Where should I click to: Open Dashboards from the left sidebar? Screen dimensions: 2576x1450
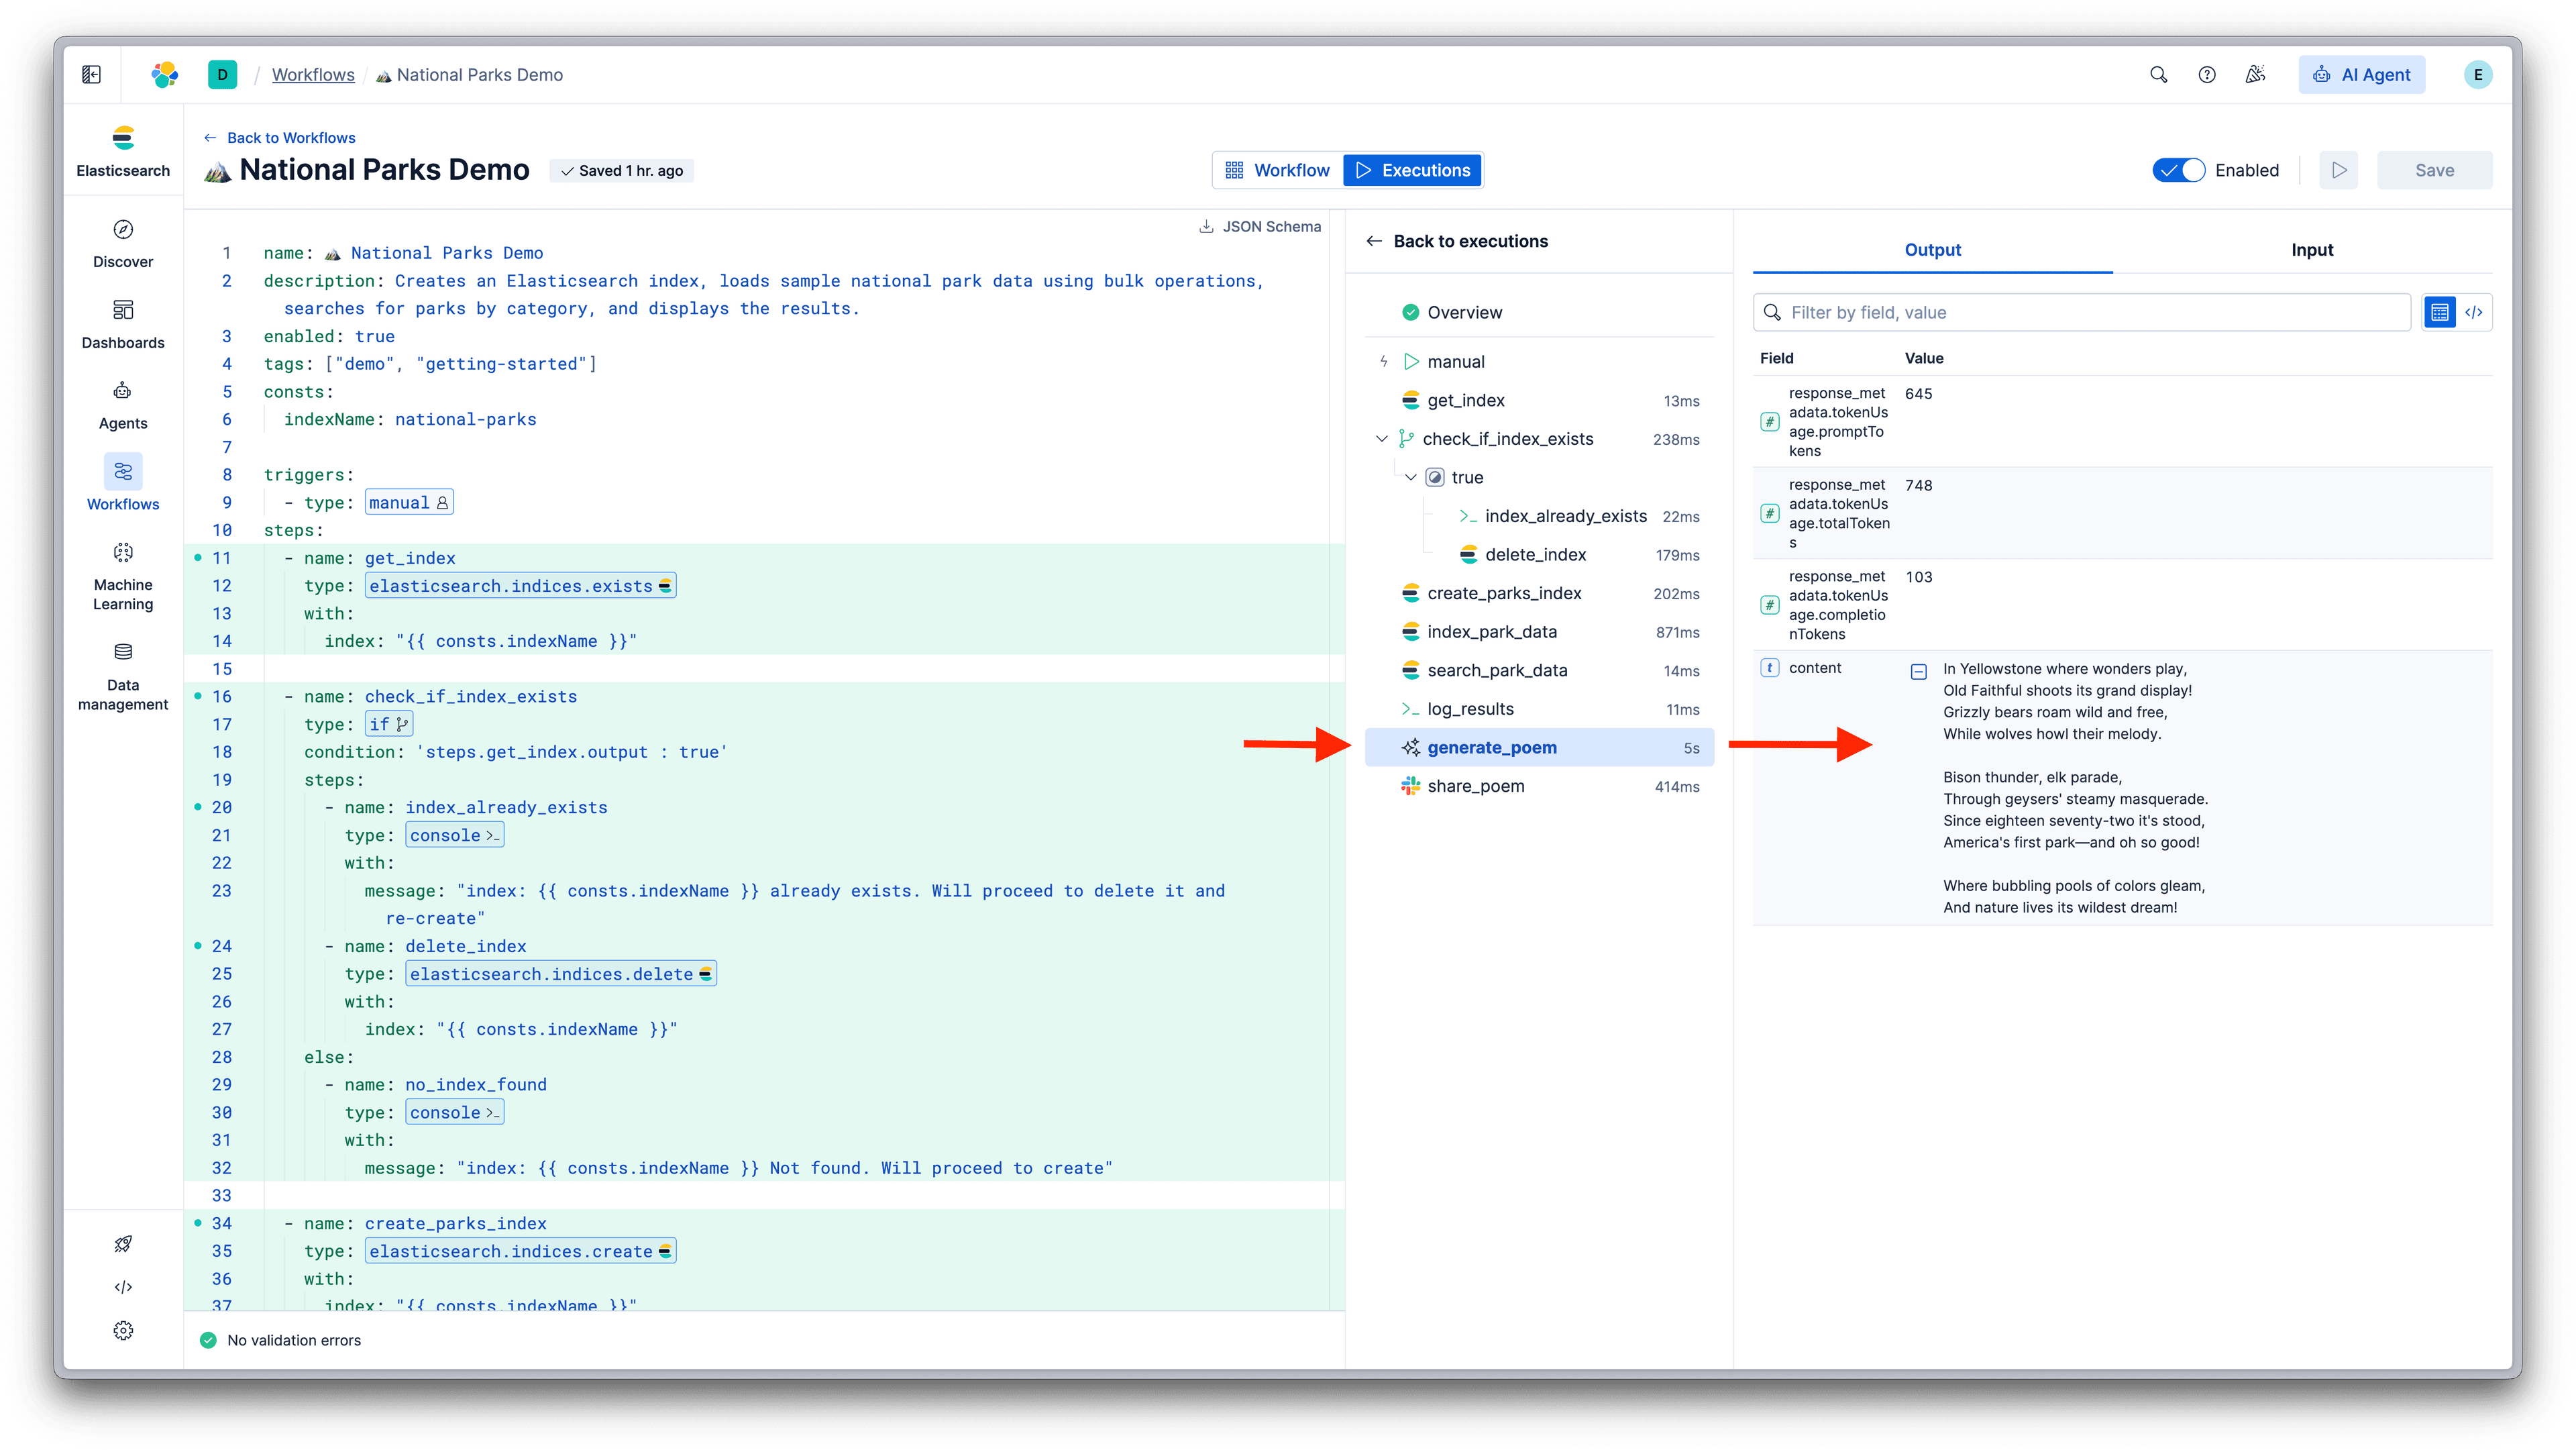click(122, 323)
